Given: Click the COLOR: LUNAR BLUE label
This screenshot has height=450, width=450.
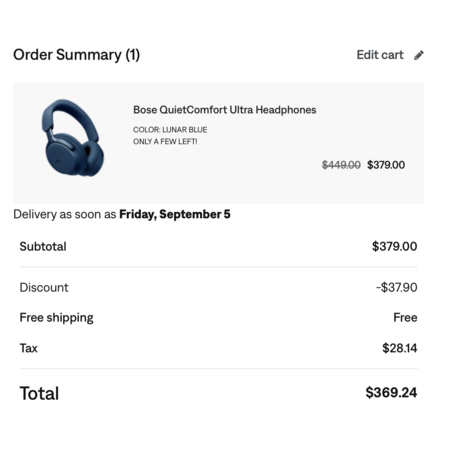Looking at the screenshot, I should [x=170, y=130].
